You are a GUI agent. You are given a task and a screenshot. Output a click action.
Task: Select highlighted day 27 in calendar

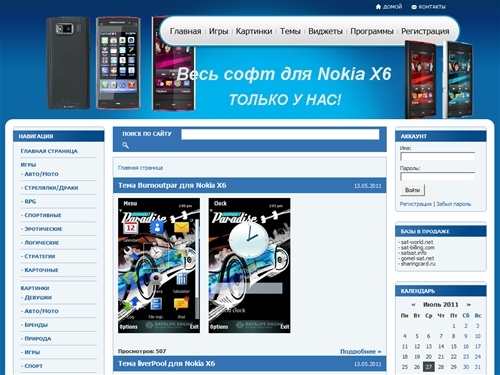click(x=429, y=367)
